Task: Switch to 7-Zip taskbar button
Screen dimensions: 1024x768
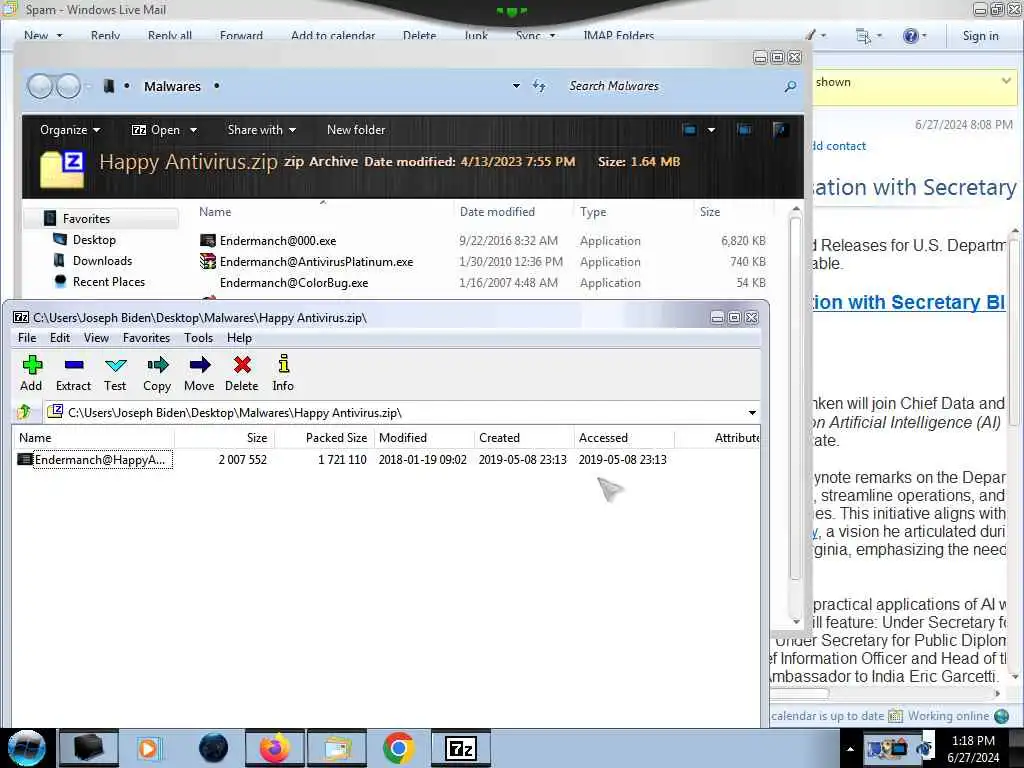Action: click(x=460, y=748)
